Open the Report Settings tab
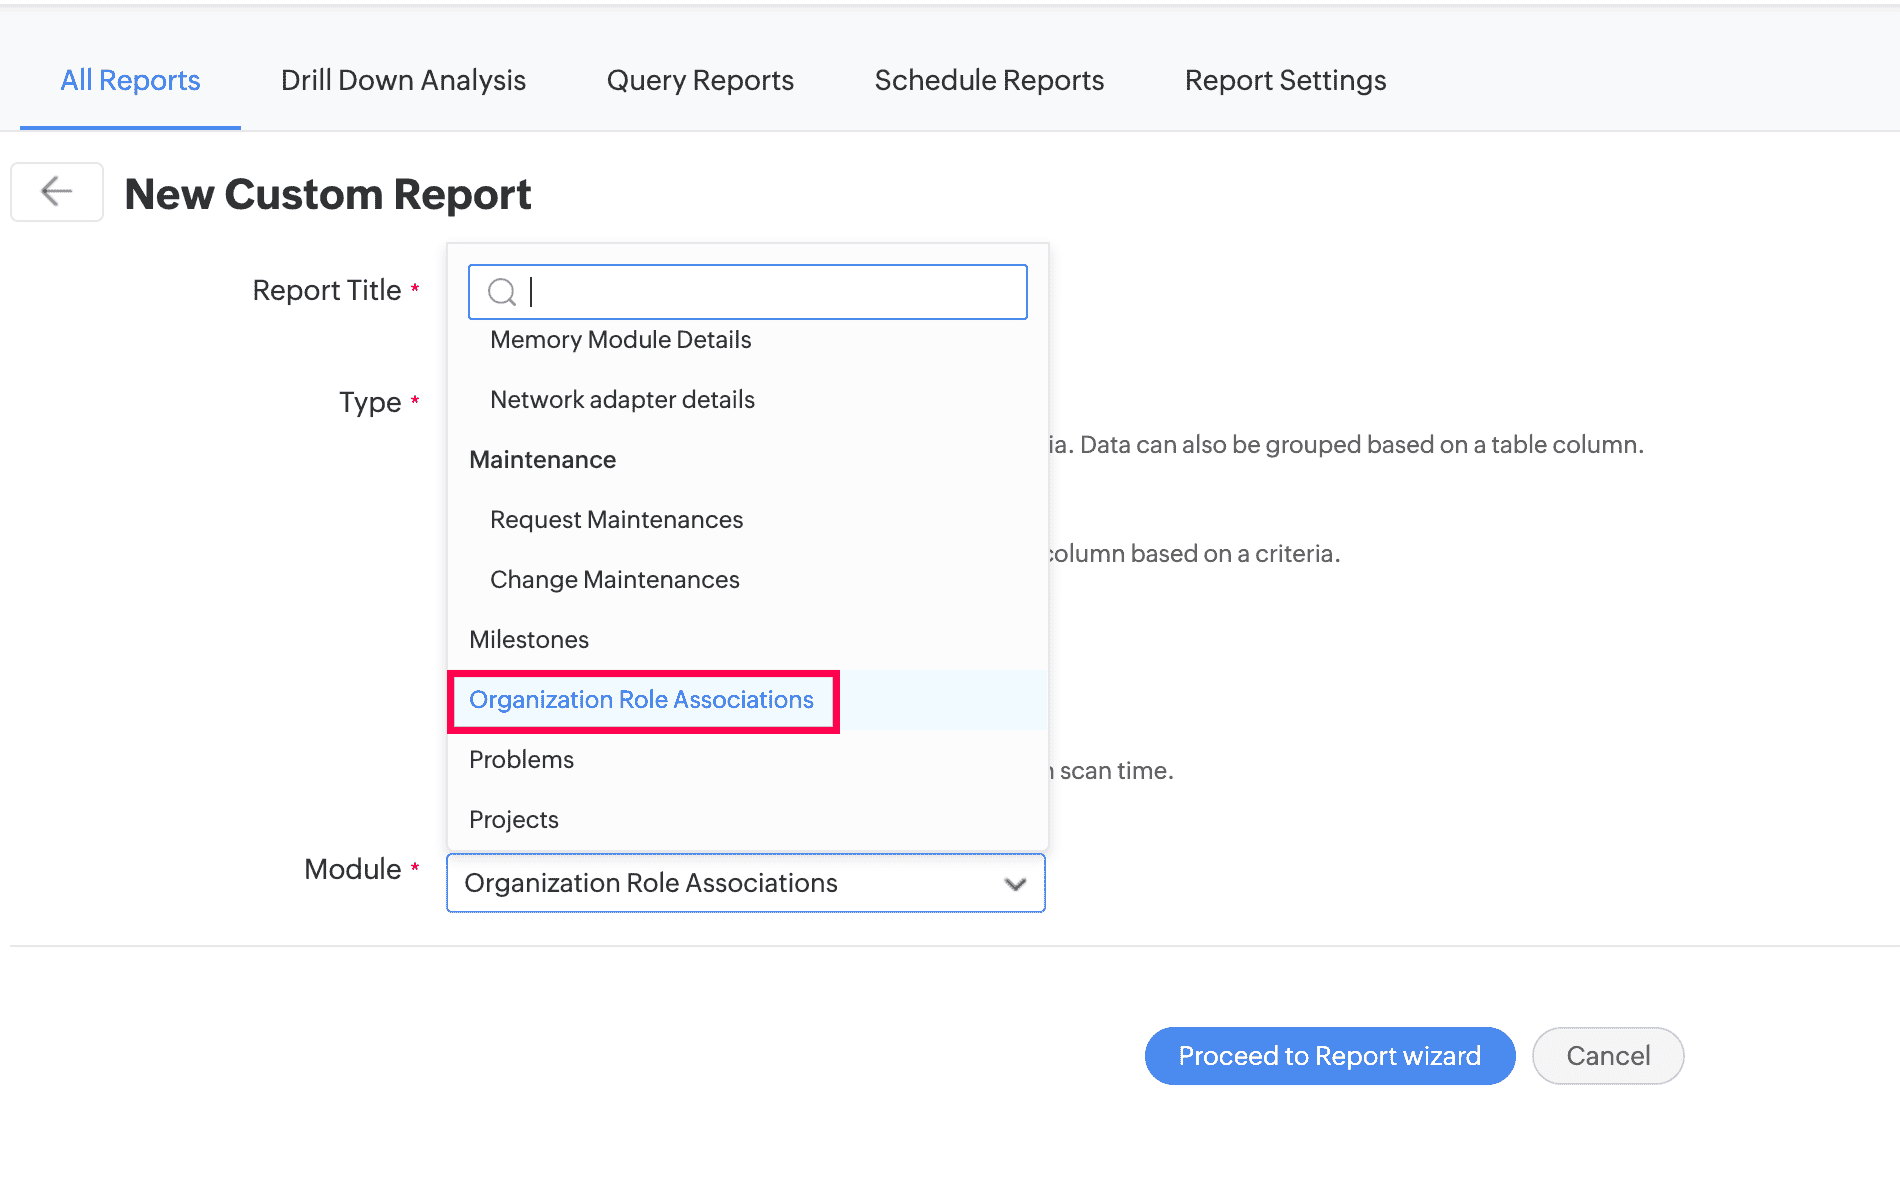The height and width of the screenshot is (1196, 1900). pyautogui.click(x=1285, y=80)
